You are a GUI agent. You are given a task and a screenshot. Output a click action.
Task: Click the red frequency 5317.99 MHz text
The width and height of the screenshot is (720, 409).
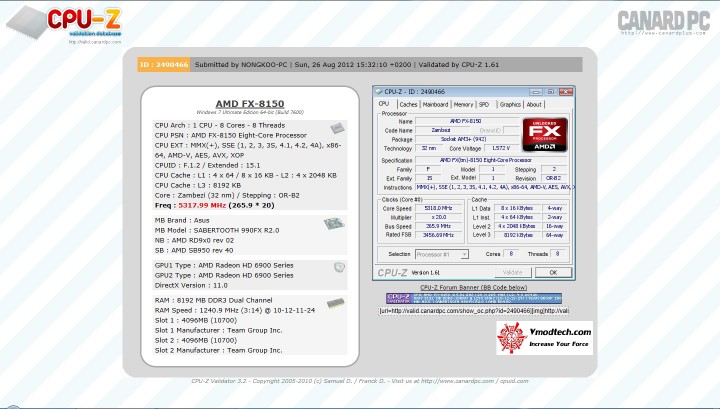click(202, 205)
